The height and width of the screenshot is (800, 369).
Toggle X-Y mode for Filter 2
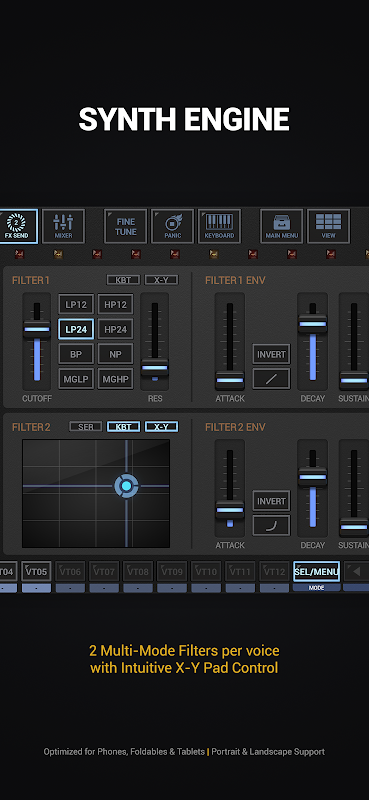coord(161,427)
